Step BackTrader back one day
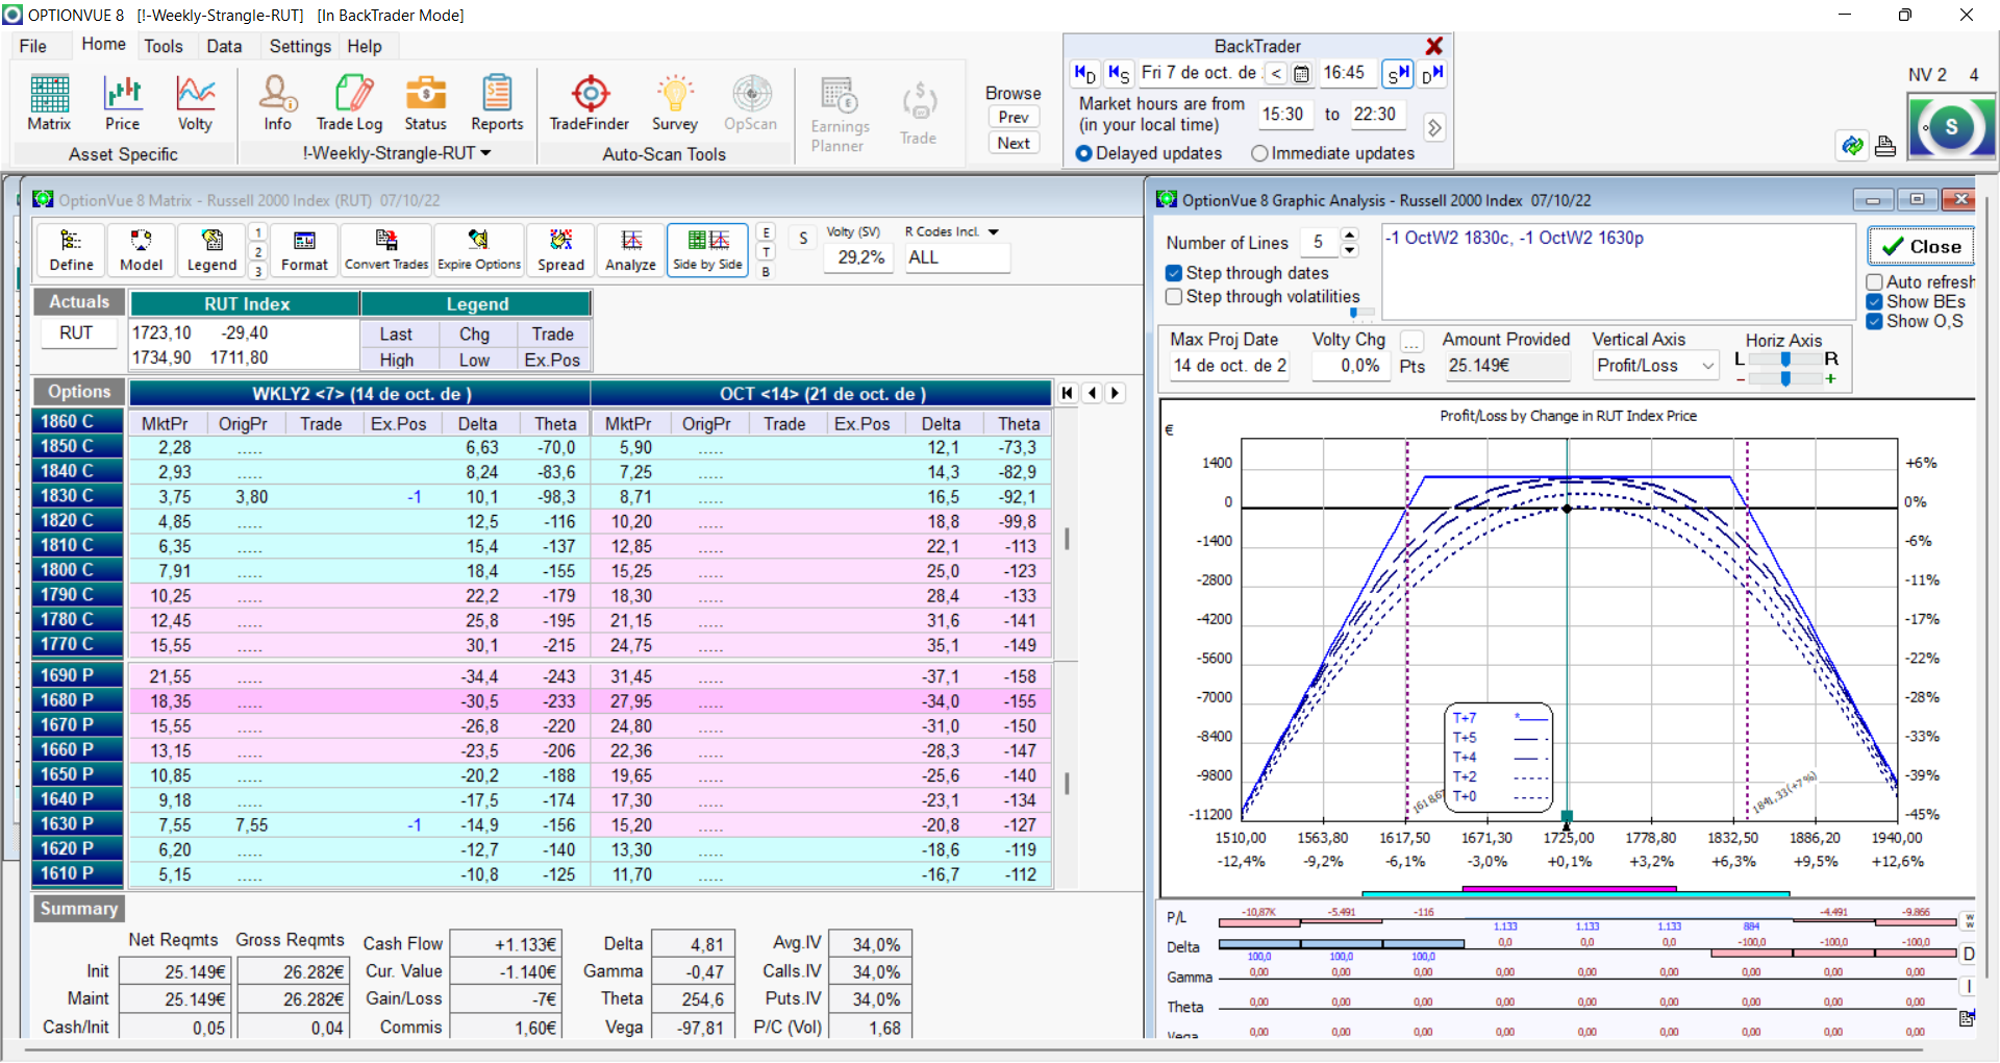Screen dimensions: 2000x1063 [1085, 73]
